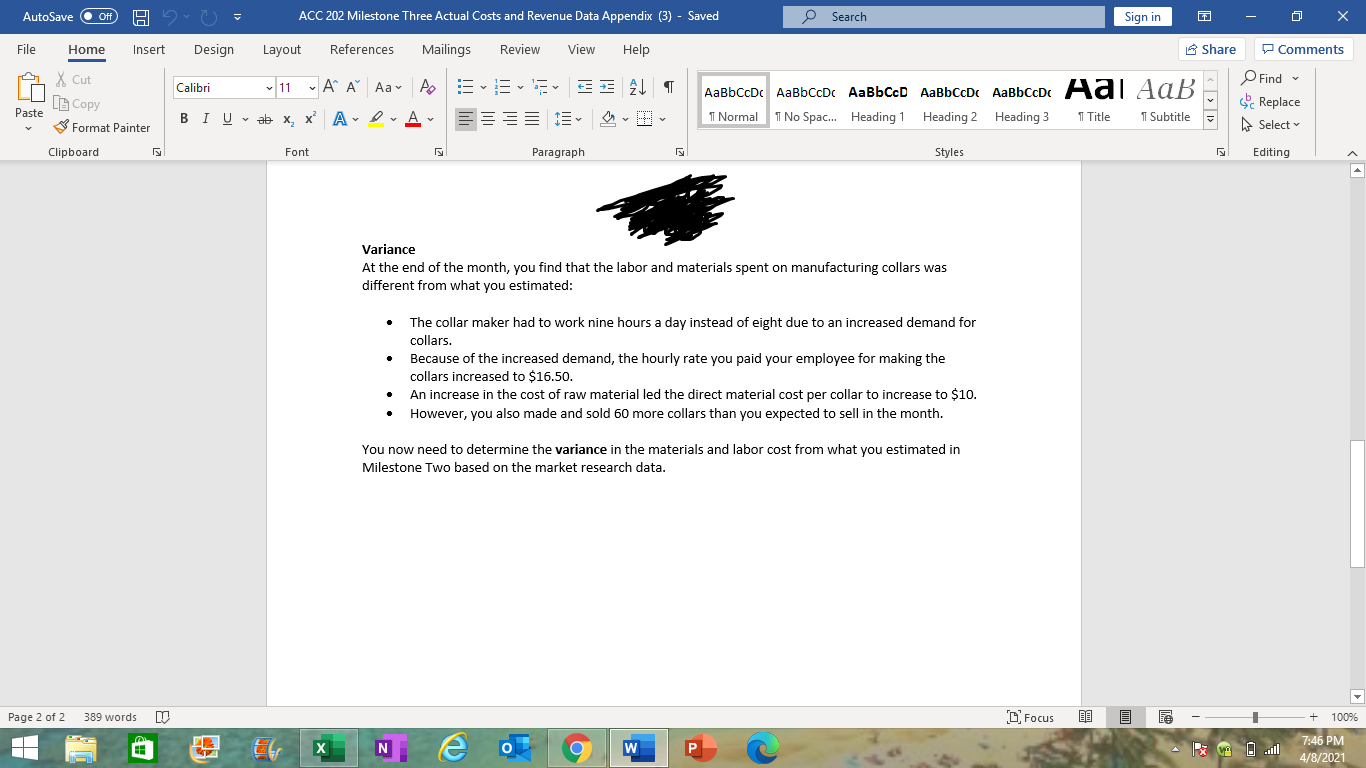Select the Strikethrough icon

click(x=264, y=118)
